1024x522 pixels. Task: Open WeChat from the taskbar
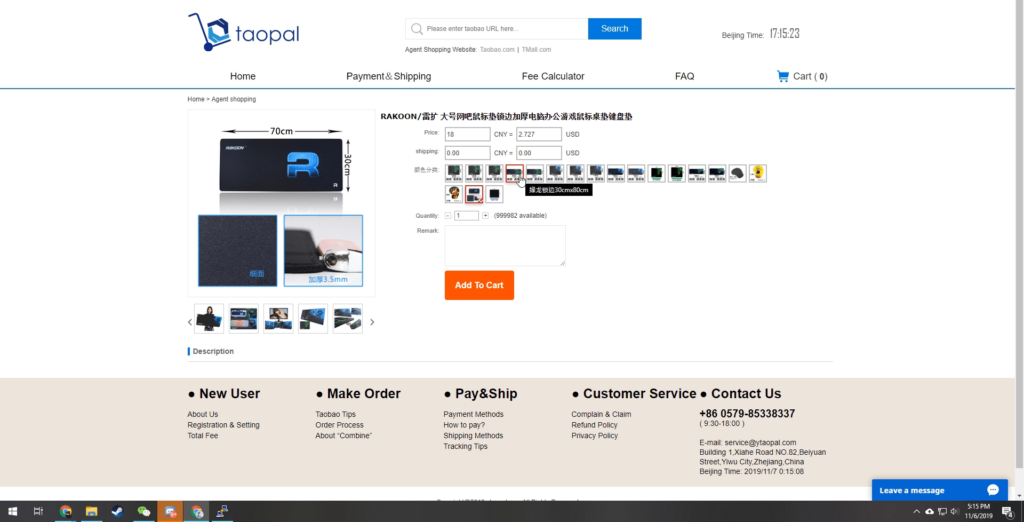[144, 512]
